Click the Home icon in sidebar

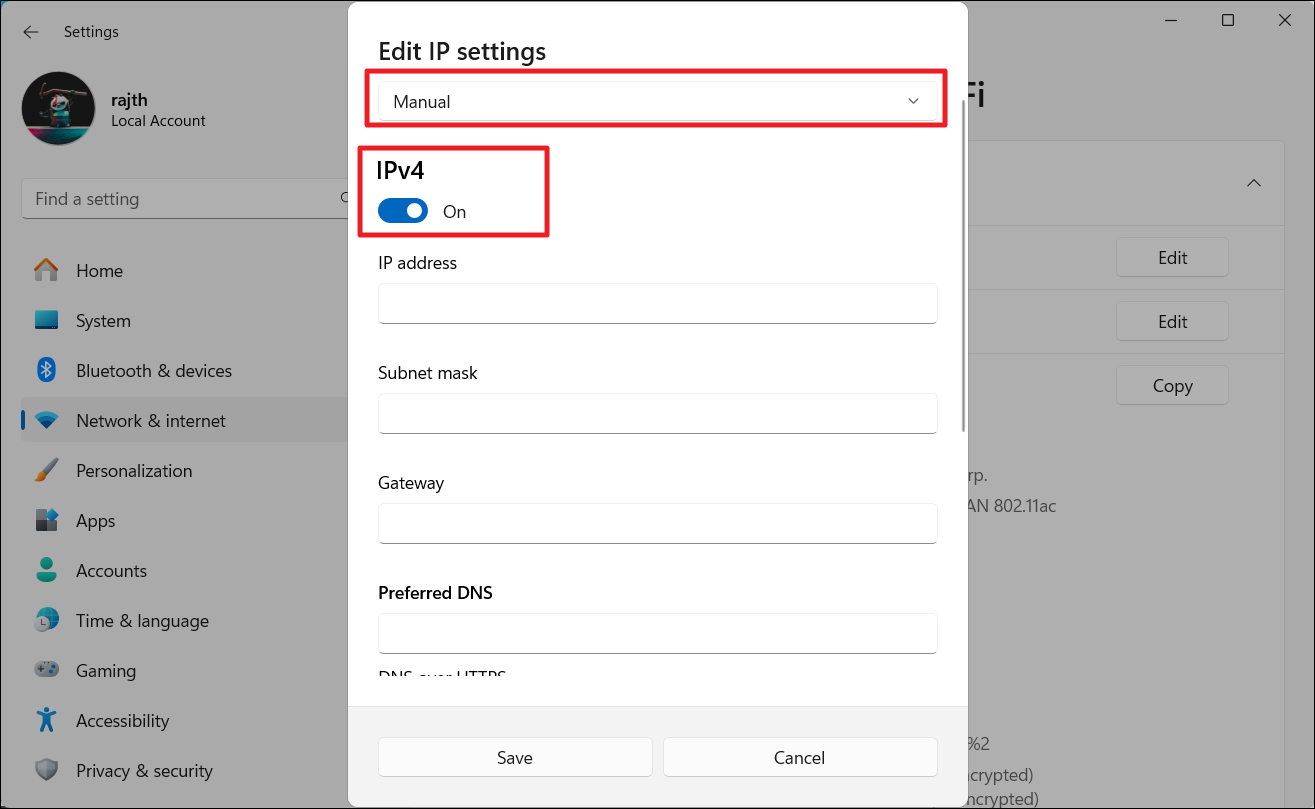point(46,270)
